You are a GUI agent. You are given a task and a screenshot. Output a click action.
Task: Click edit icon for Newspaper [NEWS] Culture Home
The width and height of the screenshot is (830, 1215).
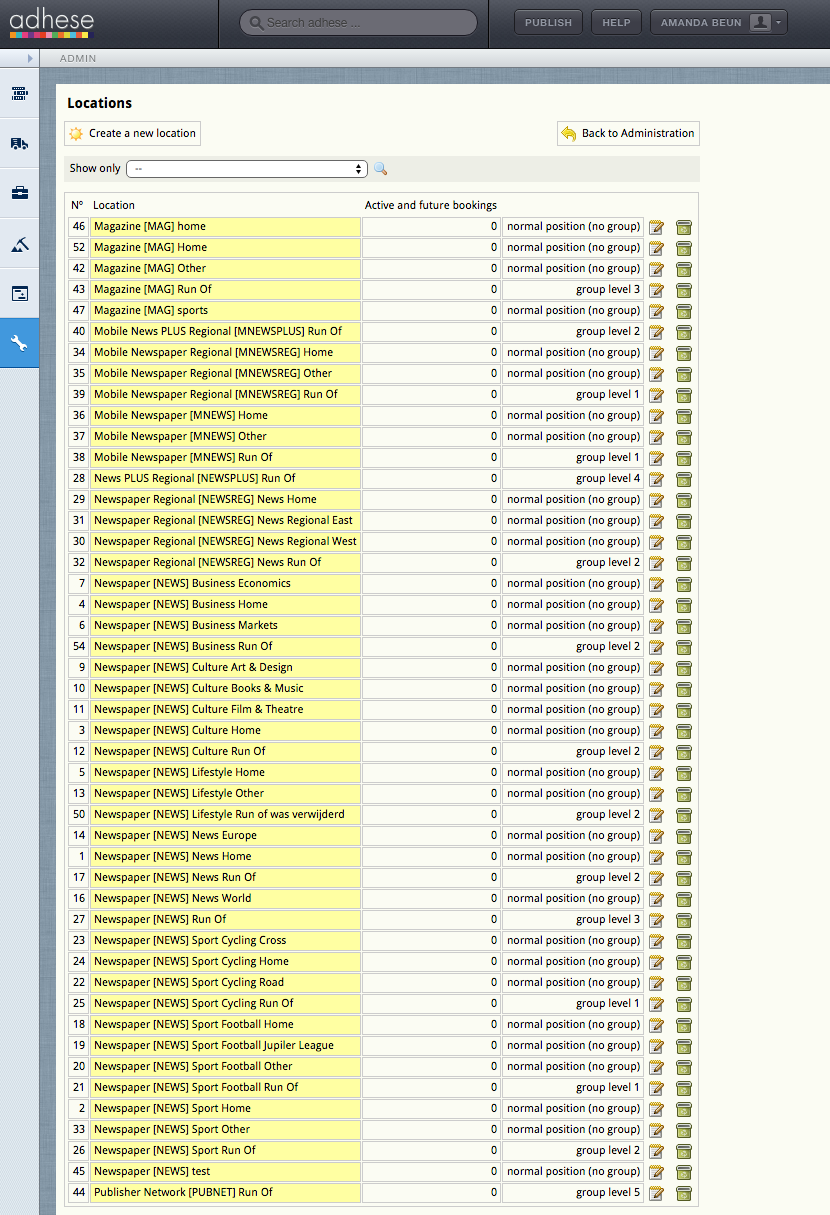point(656,731)
